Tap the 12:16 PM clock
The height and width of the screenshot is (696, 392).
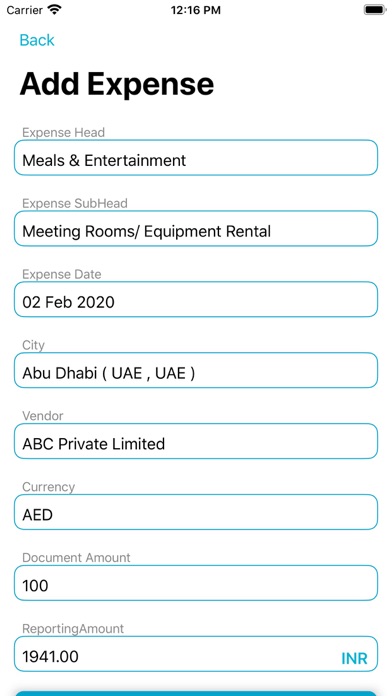tap(196, 10)
